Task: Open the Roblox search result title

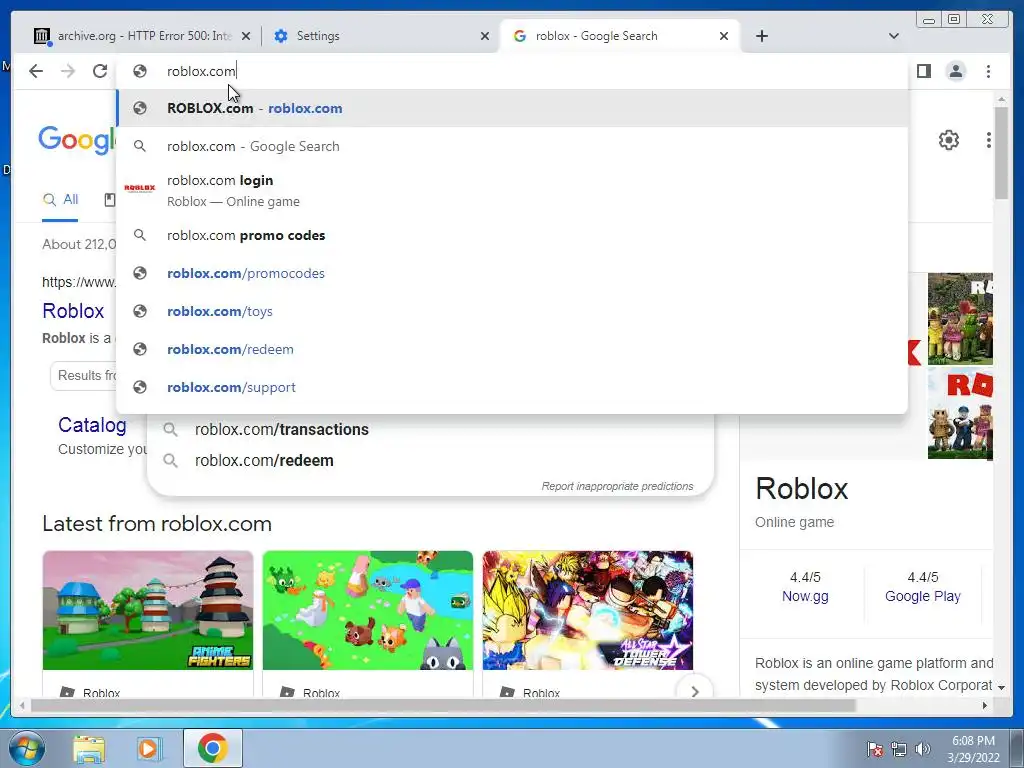Action: 73,311
